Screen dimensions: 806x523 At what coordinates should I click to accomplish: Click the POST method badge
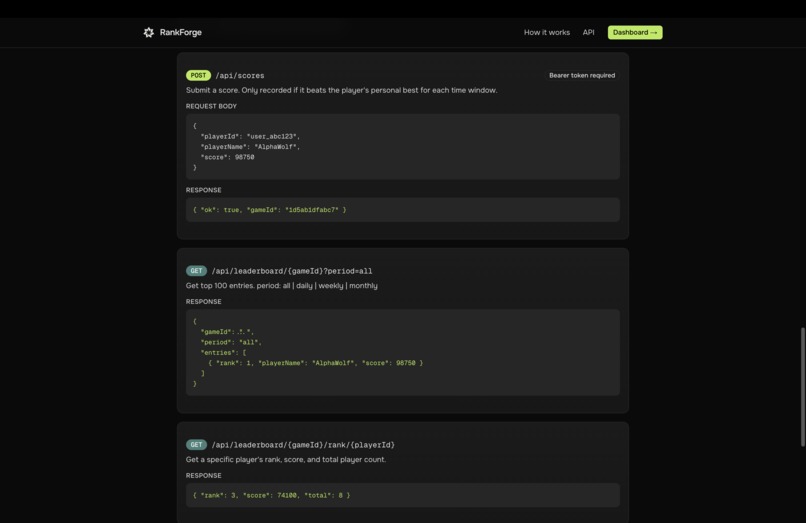click(x=198, y=75)
